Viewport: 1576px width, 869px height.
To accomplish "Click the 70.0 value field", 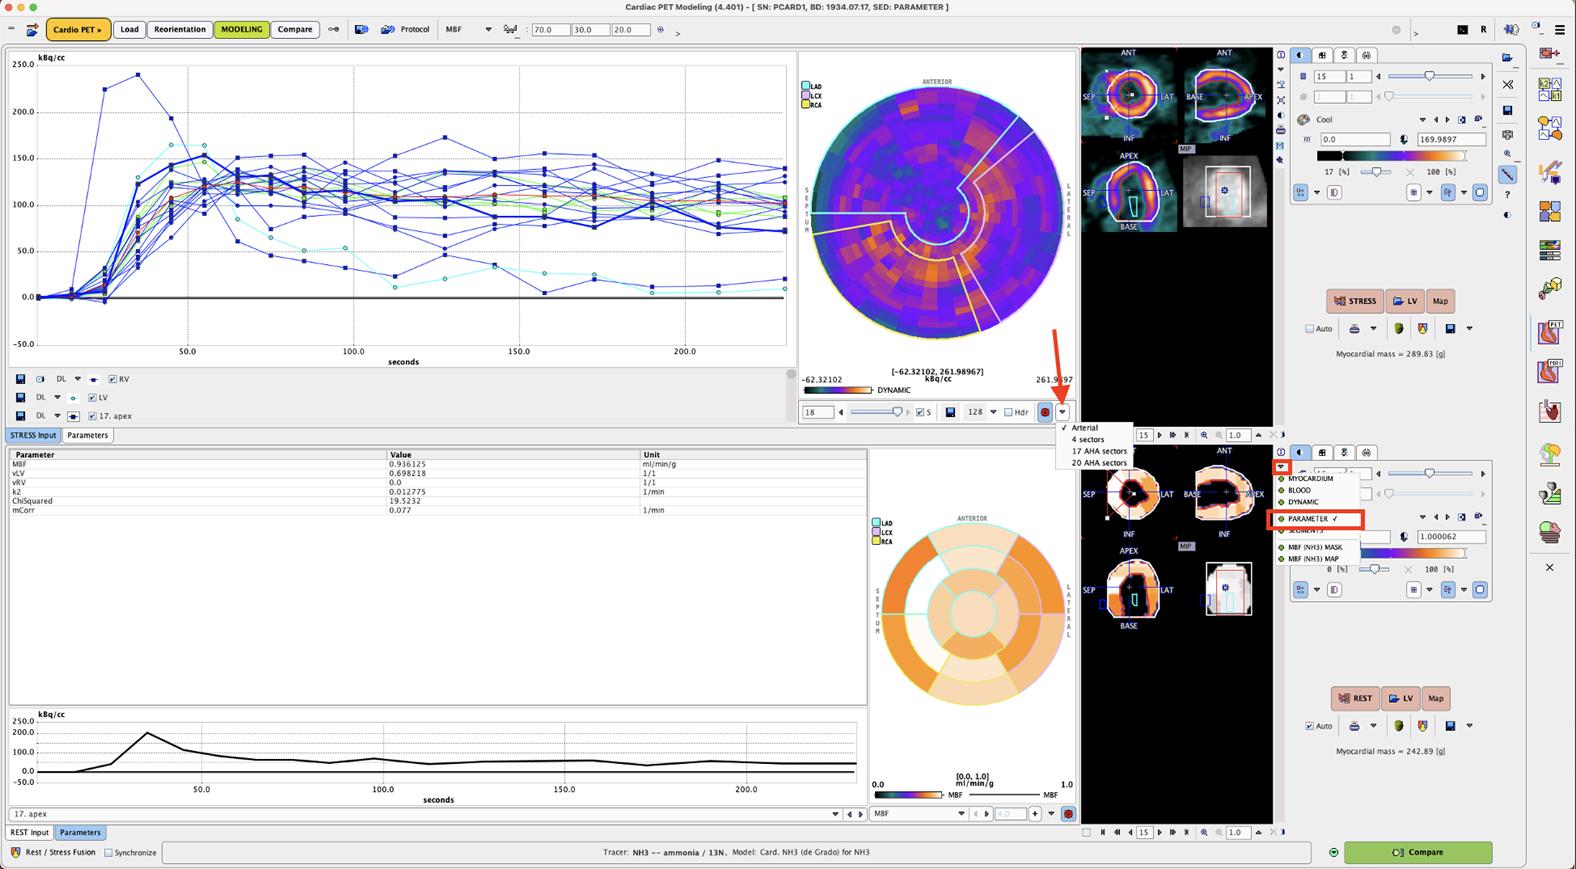I will point(551,30).
